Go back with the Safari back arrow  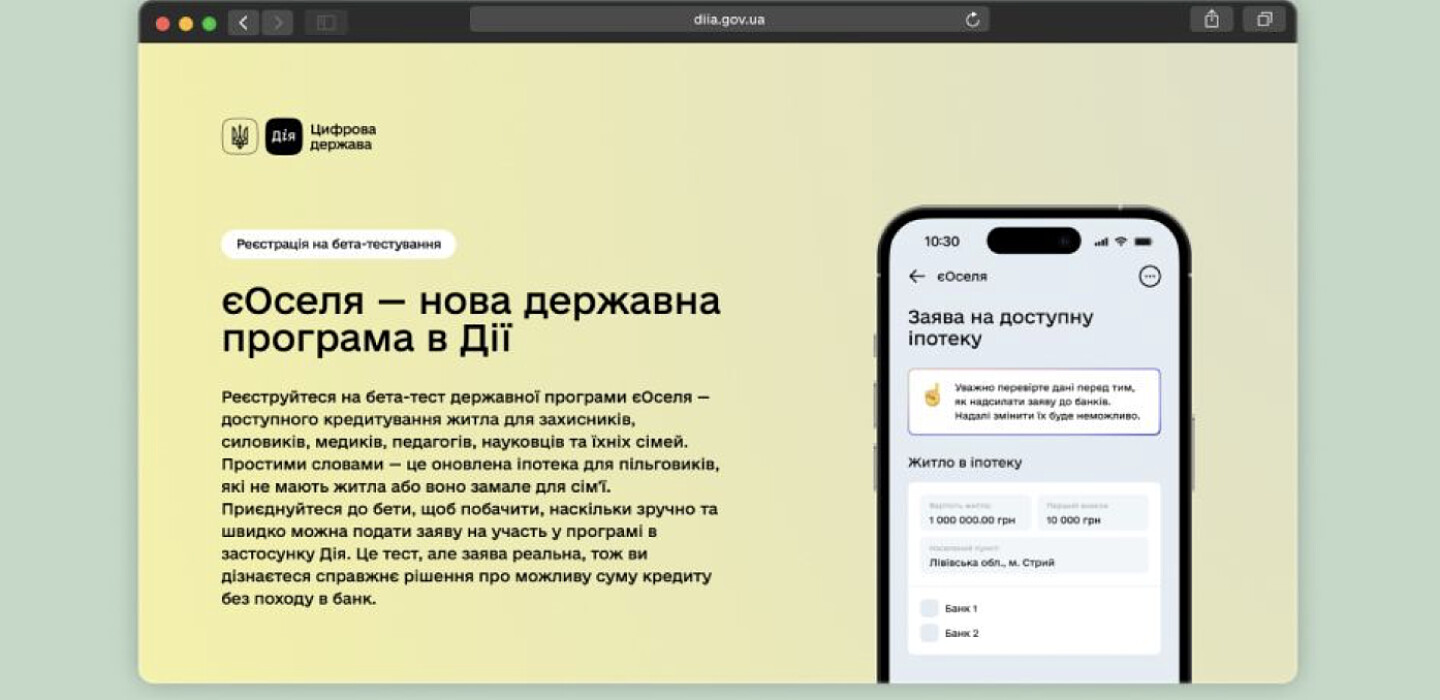click(x=243, y=22)
